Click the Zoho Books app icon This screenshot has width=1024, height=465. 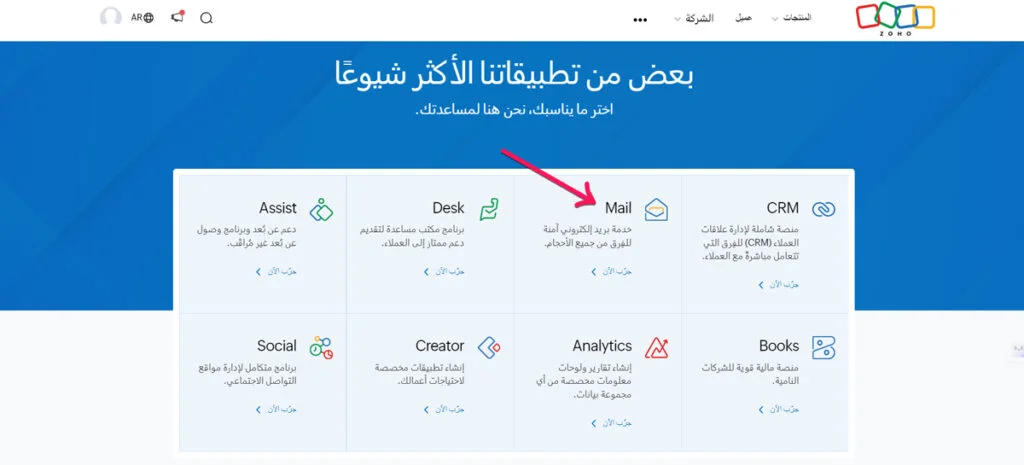823,347
